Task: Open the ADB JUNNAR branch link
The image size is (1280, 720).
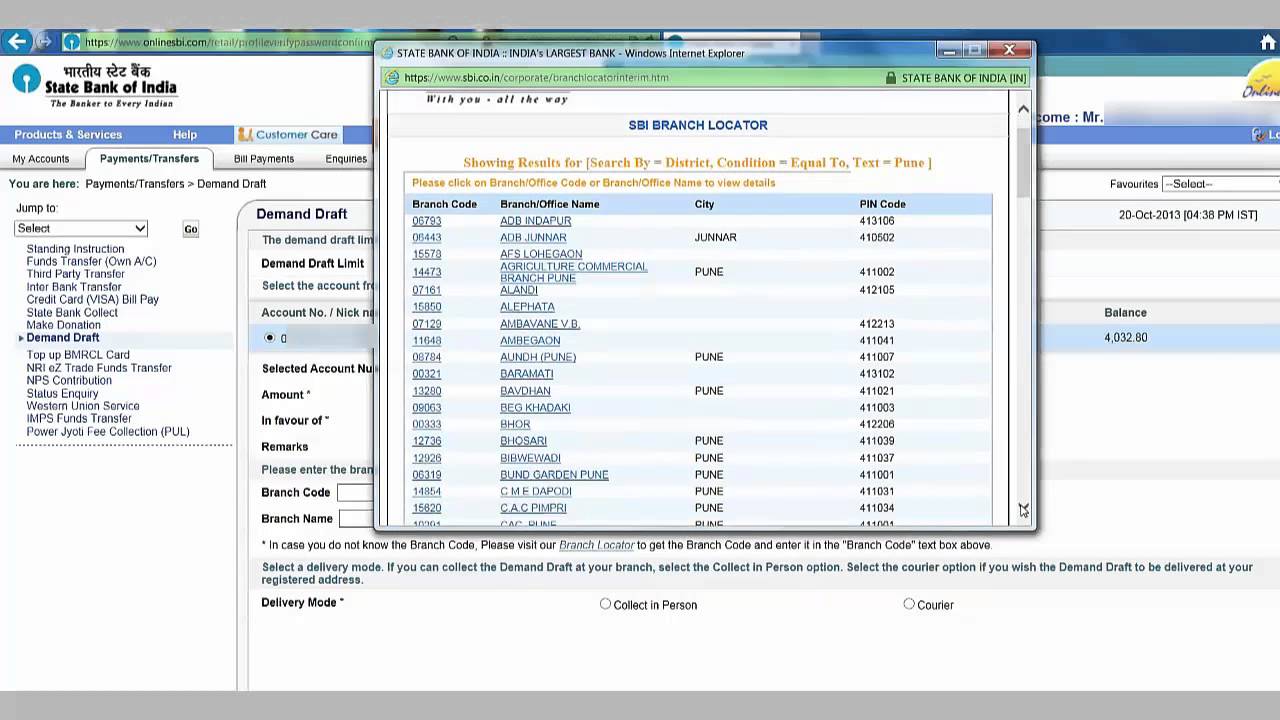Action: pyautogui.click(x=533, y=238)
